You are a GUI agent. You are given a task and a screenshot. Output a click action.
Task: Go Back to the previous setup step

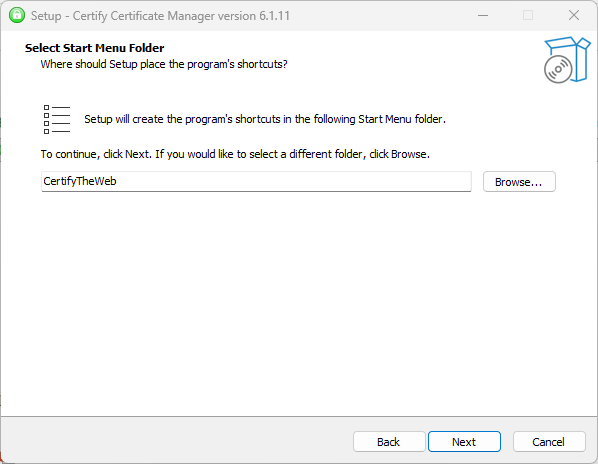[389, 442]
